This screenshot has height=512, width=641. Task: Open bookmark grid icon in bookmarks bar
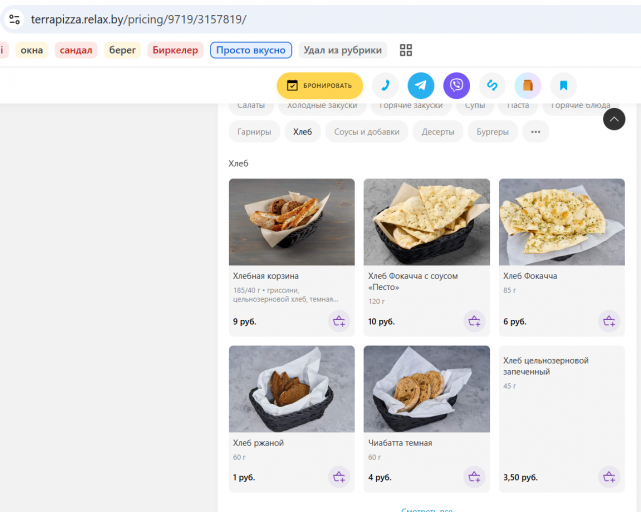click(x=406, y=50)
